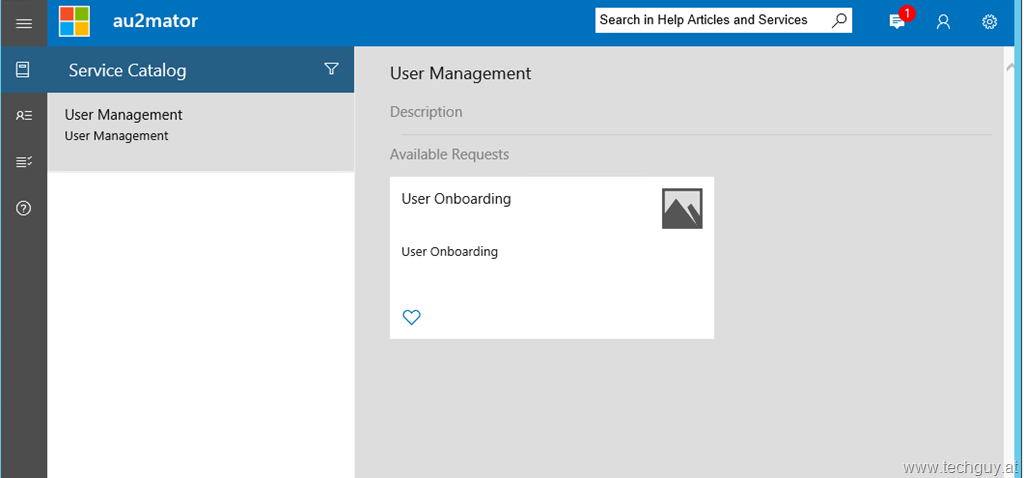Click the scrollbar up arrow
Viewport: 1024px width, 478px height.
pyautogui.click(x=1011, y=67)
